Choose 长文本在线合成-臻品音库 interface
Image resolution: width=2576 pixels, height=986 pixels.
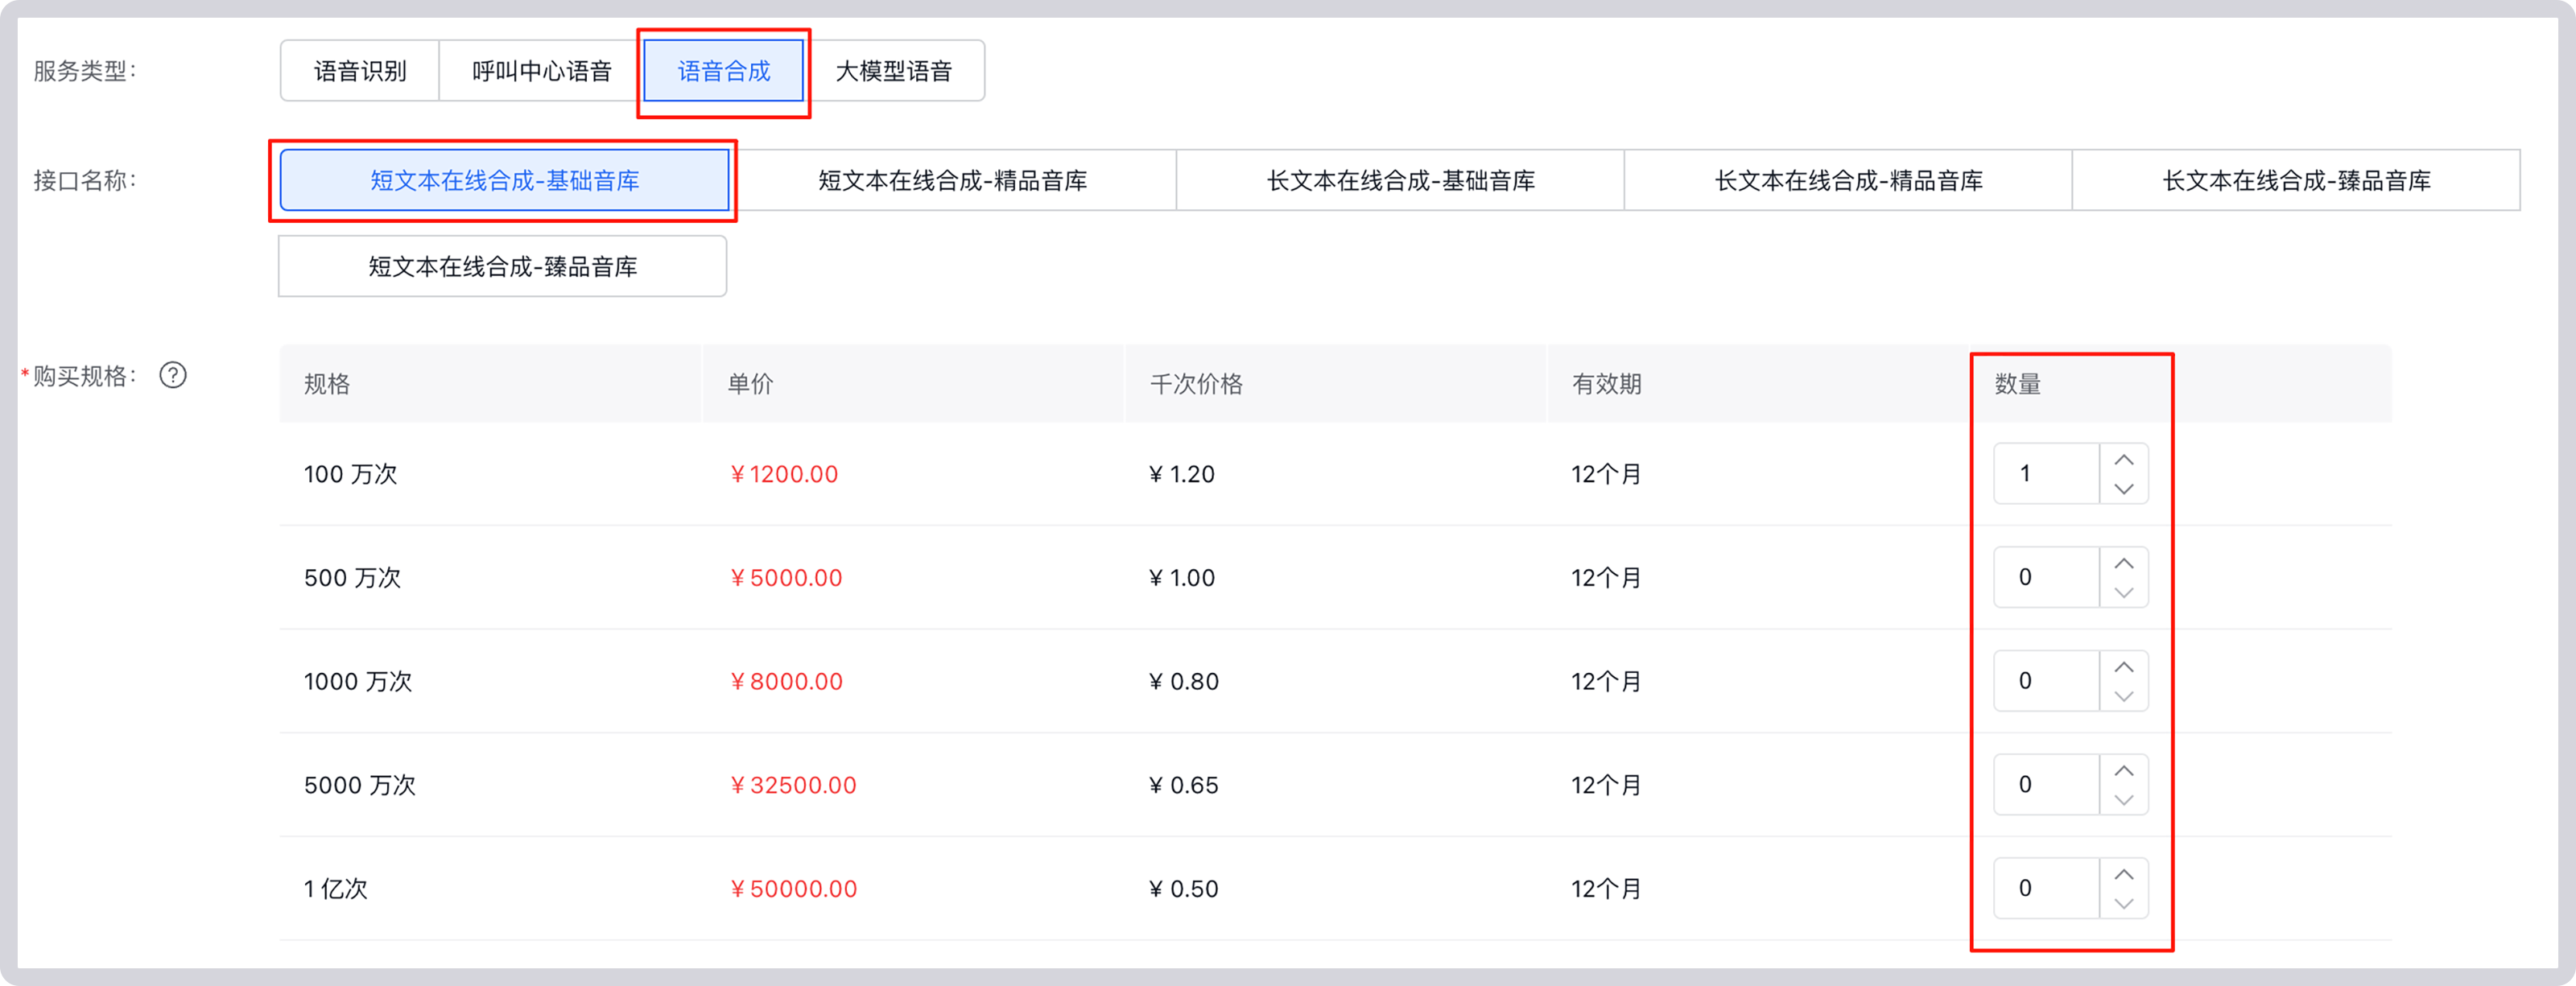(2296, 181)
